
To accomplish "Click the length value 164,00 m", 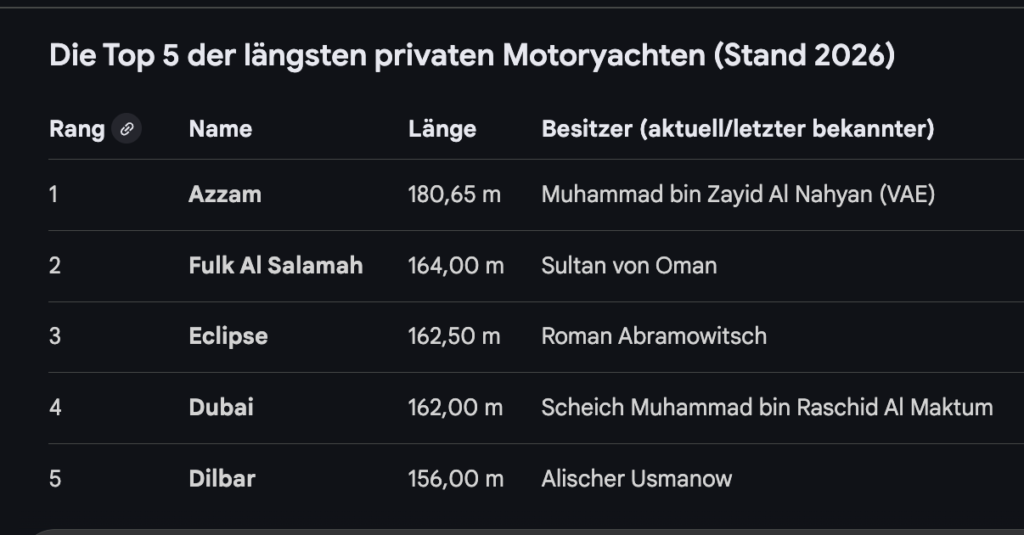I will (x=455, y=266).
